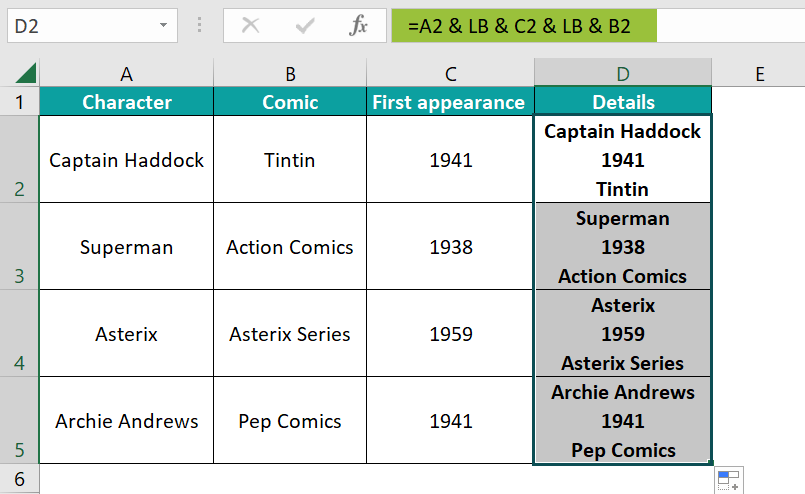
Task: Click the Name Box showing D2
Action: pyautogui.click(x=92, y=25)
